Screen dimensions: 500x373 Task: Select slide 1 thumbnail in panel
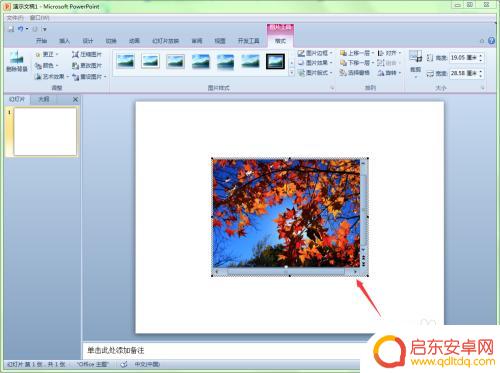[45, 131]
